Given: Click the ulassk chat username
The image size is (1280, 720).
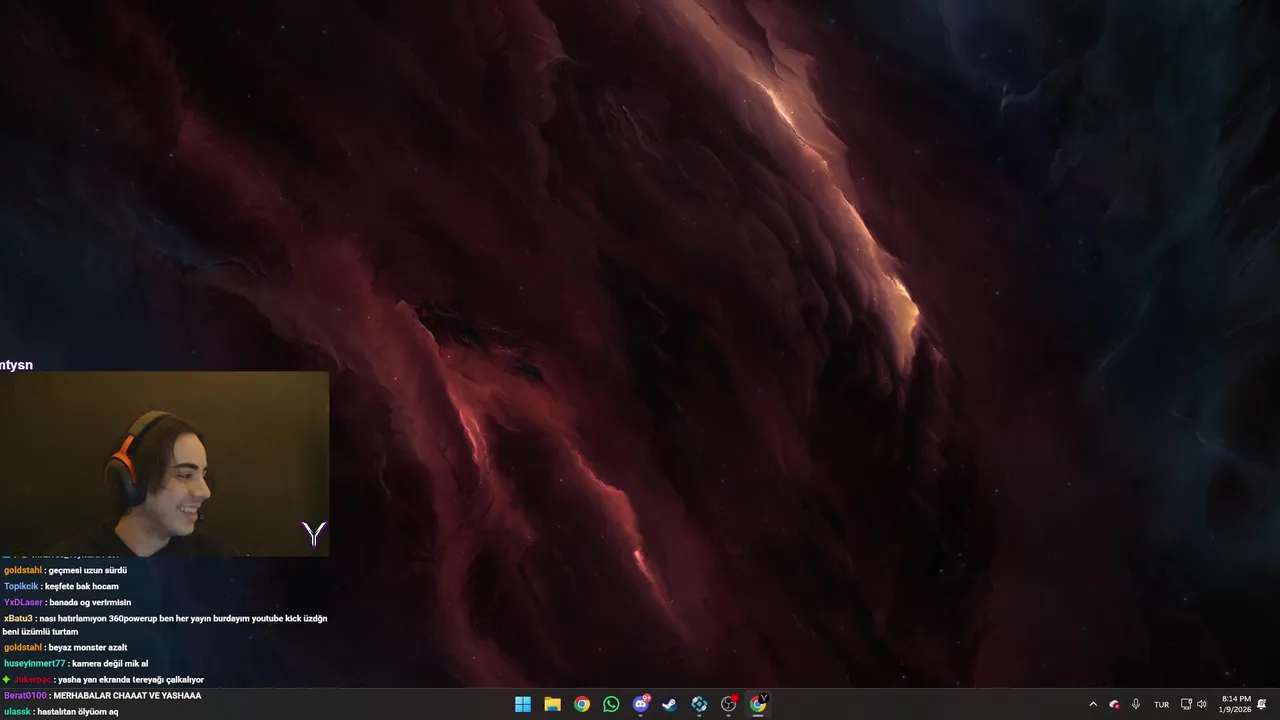Looking at the screenshot, I should [x=17, y=711].
